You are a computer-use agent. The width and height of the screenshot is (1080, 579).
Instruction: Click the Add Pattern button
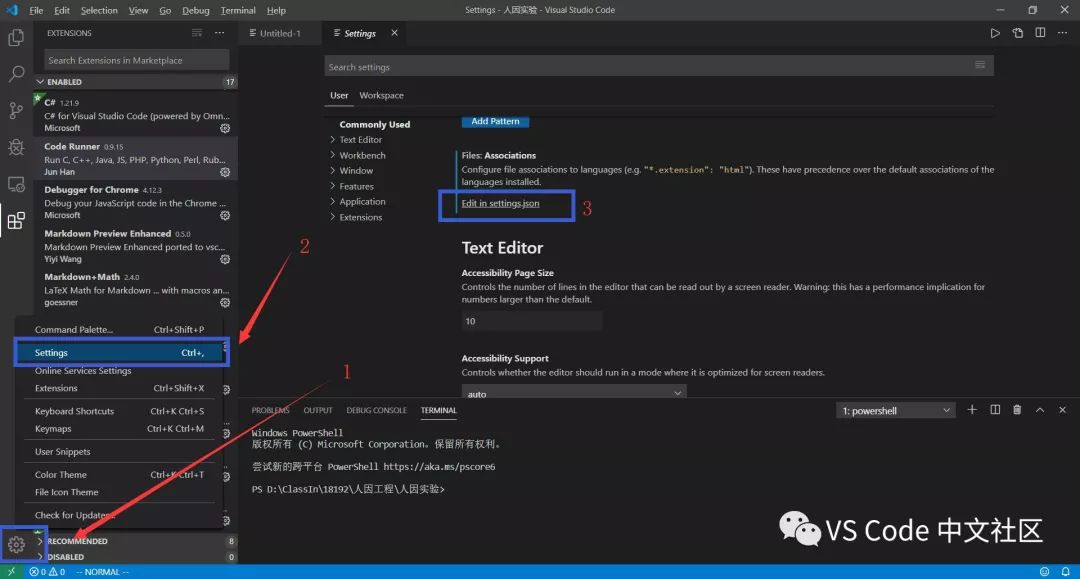[x=495, y=121]
